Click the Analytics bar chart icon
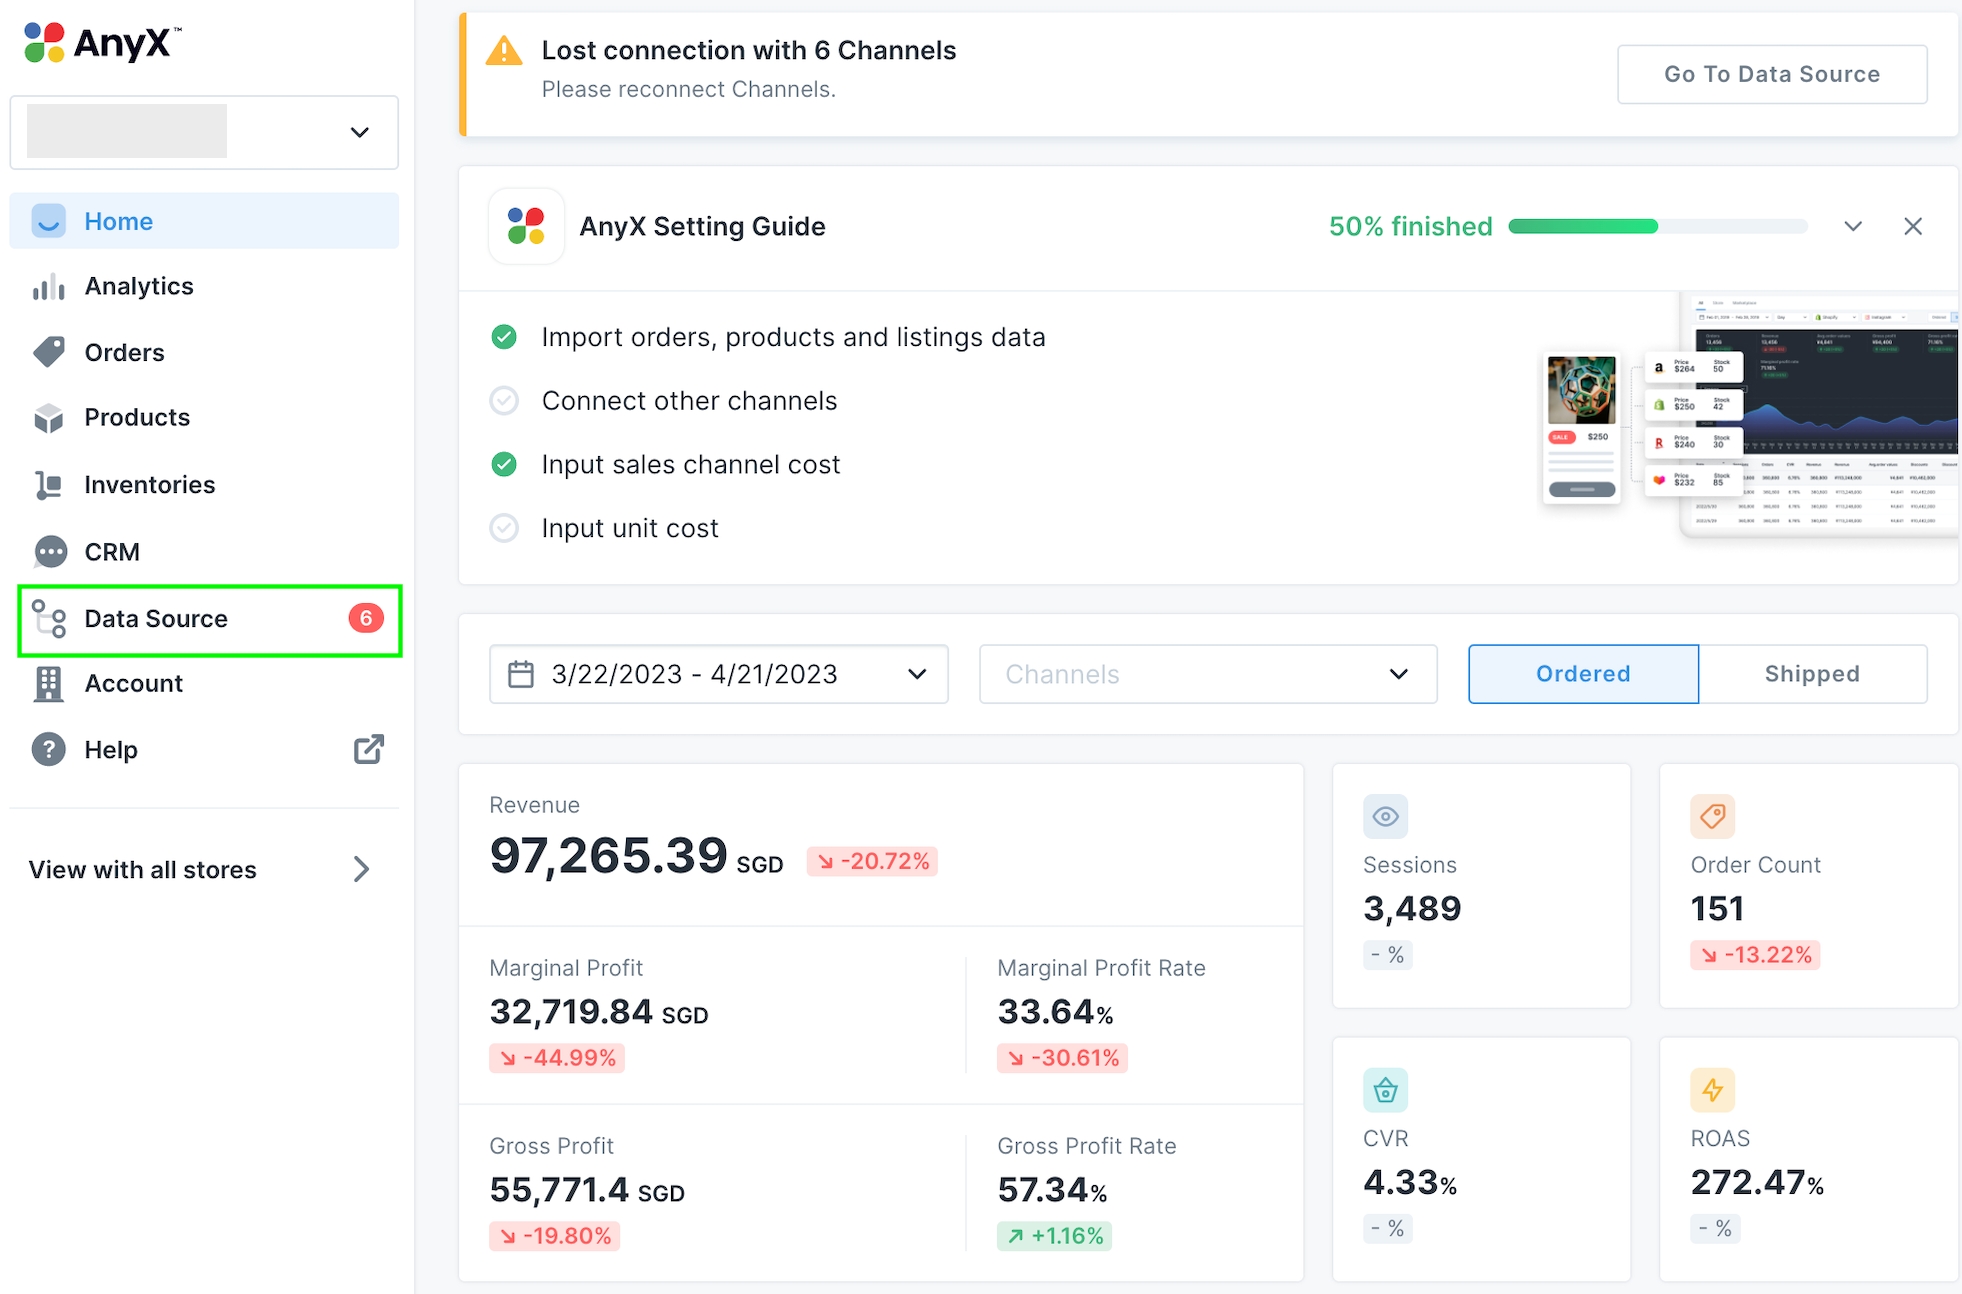The height and width of the screenshot is (1294, 1962). click(x=48, y=287)
